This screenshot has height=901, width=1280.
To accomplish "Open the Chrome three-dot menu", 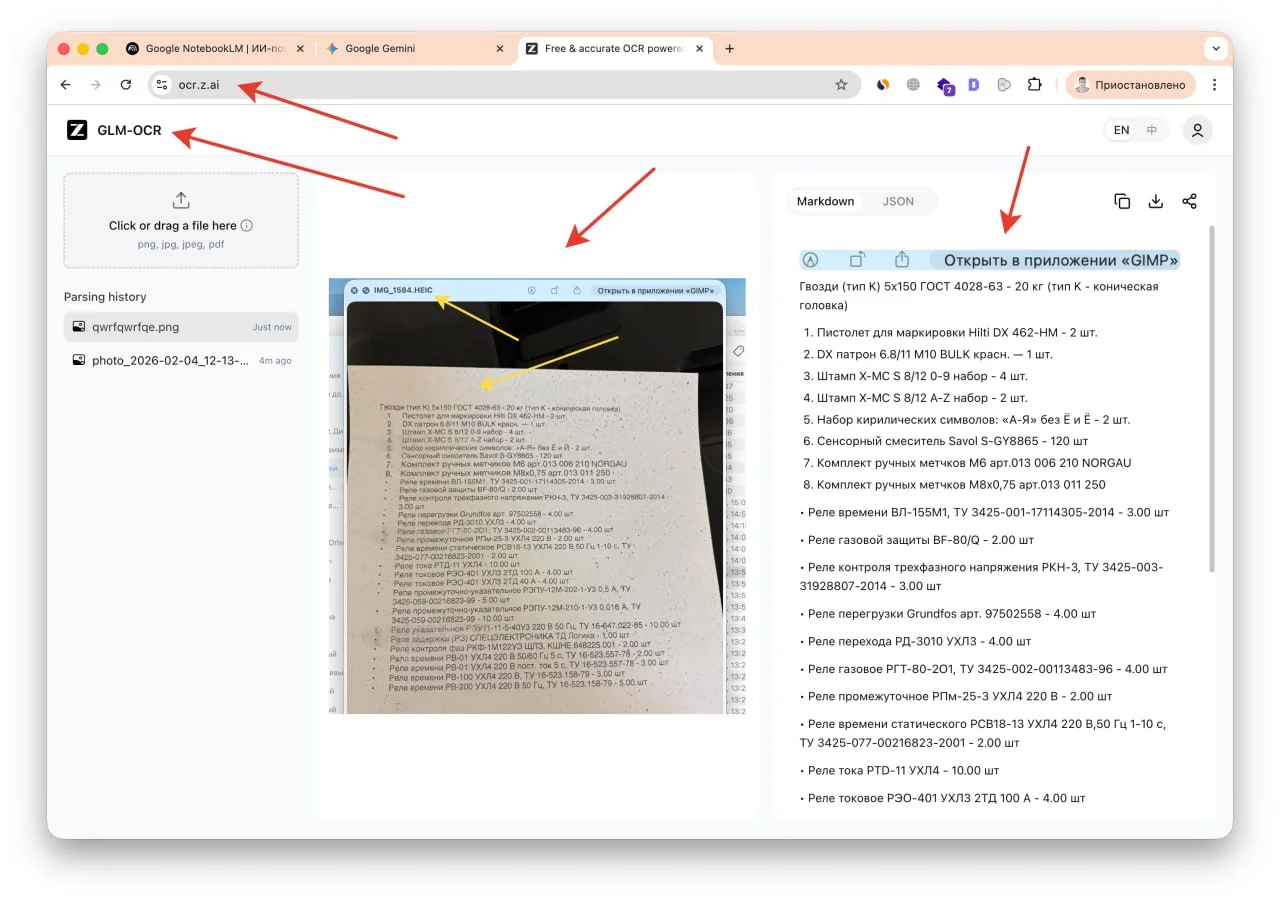I will coord(1214,85).
